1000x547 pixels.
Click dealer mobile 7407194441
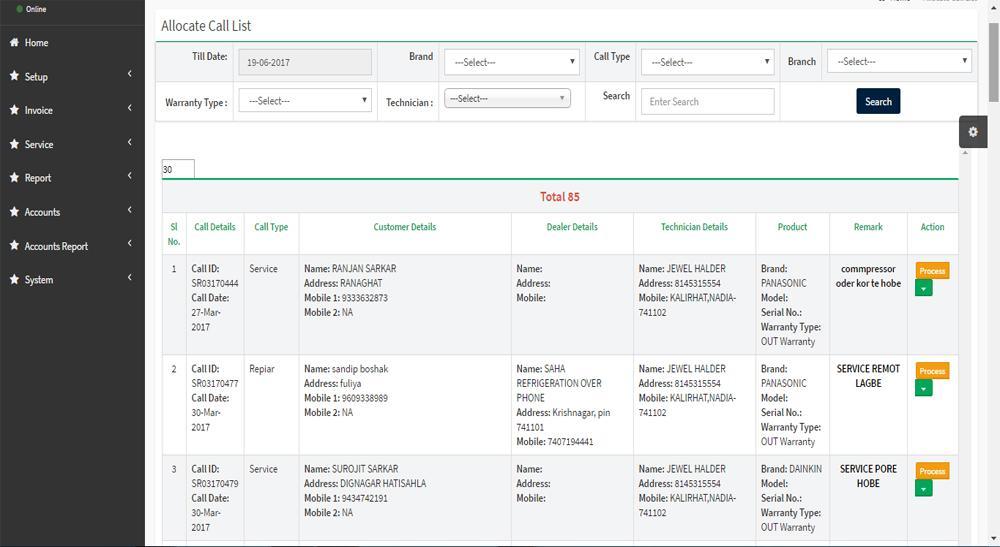570,441
